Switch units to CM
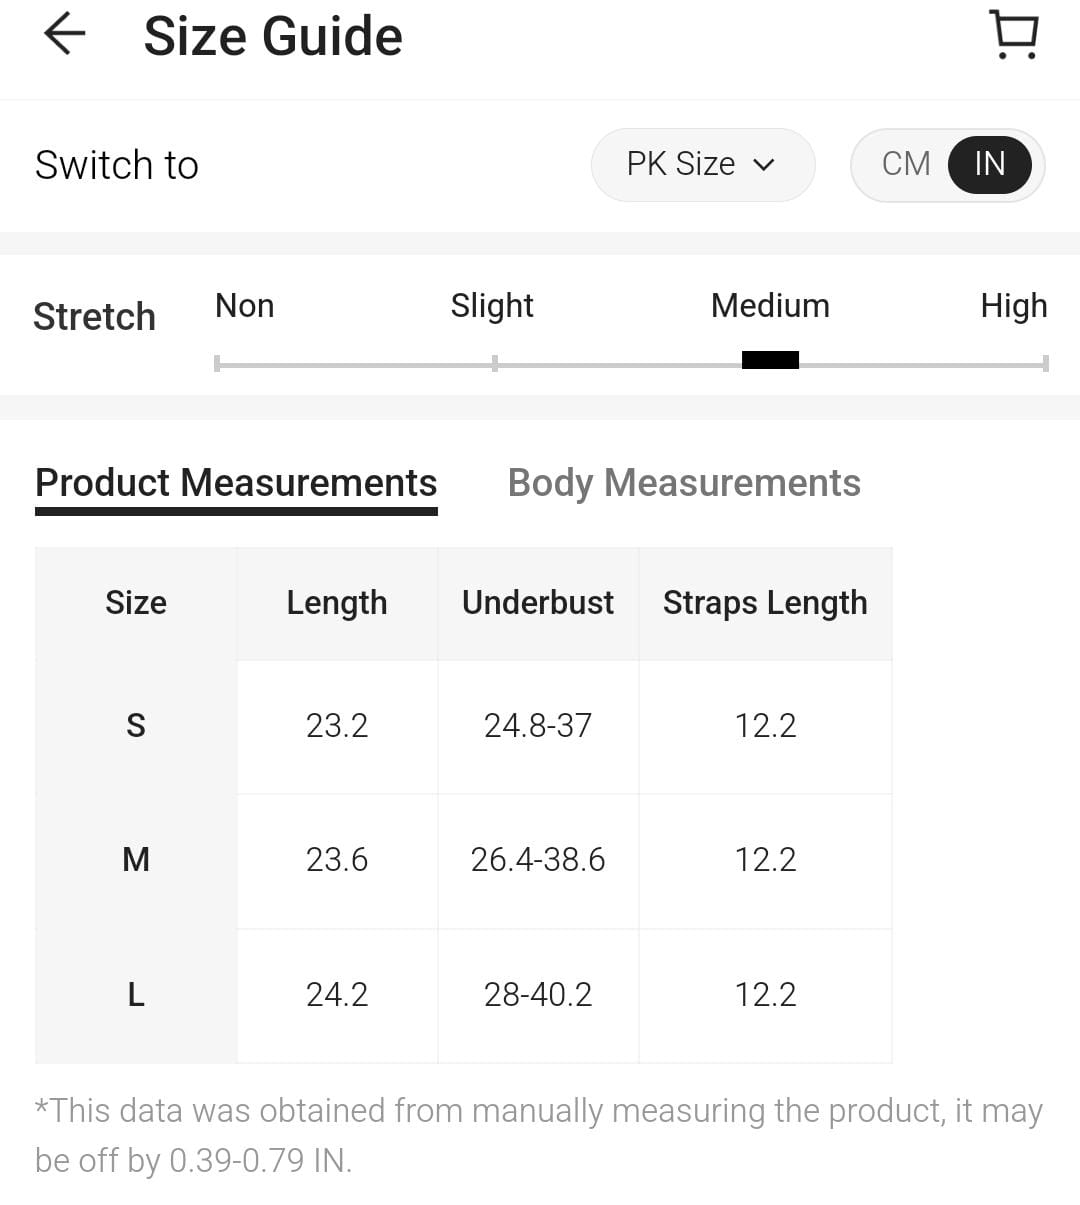The height and width of the screenshot is (1205, 1080). click(x=906, y=164)
